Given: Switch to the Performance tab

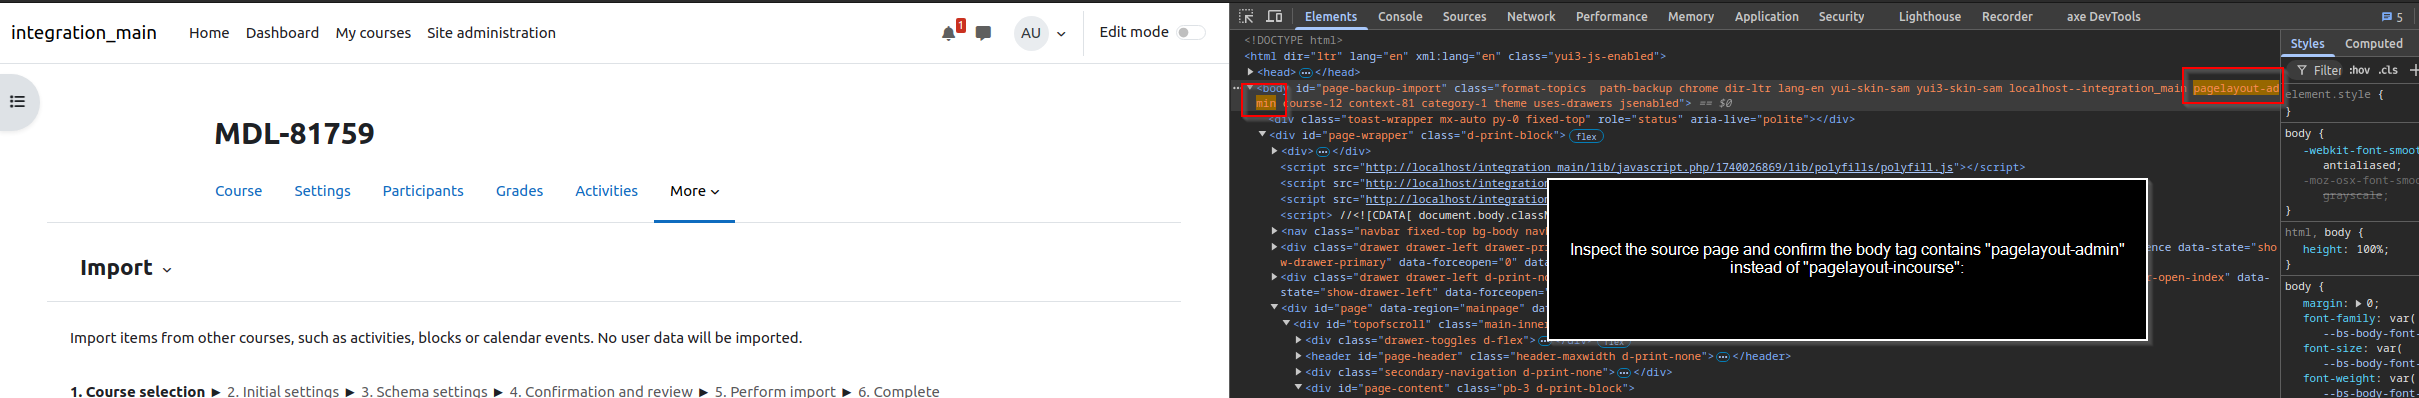Looking at the screenshot, I should (1611, 17).
